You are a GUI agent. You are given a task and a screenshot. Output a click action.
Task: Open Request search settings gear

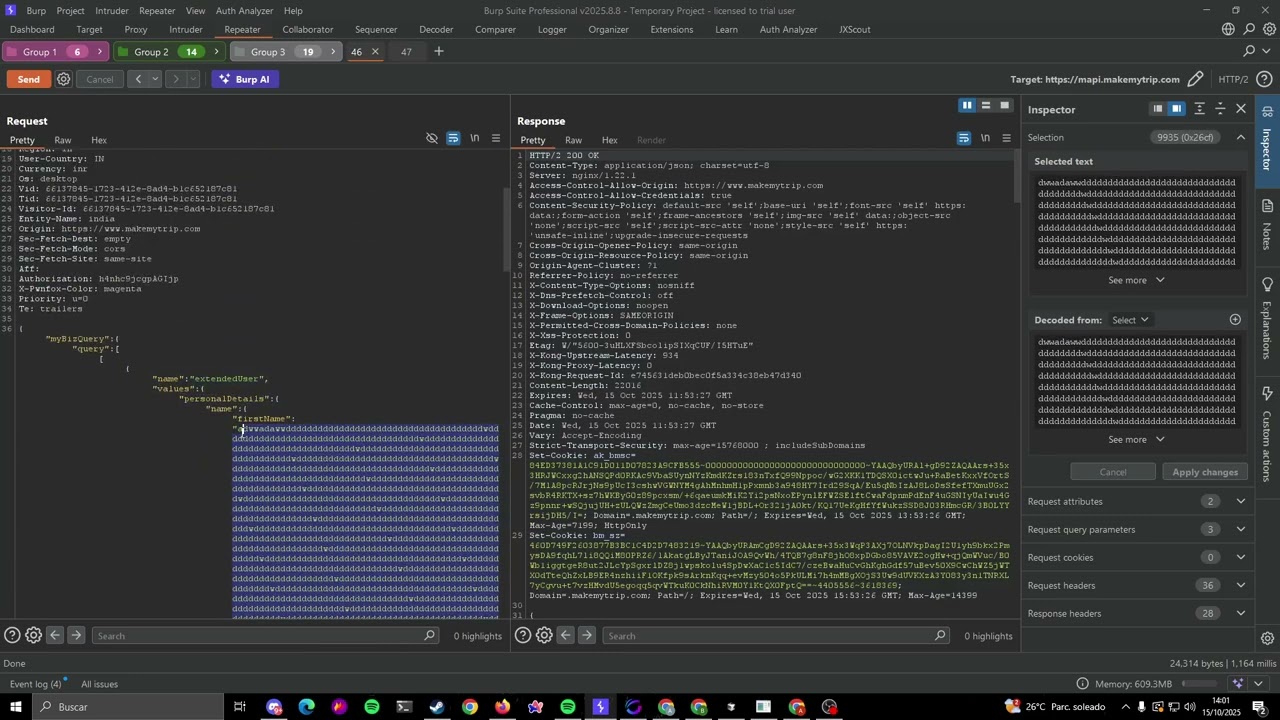pos(33,636)
